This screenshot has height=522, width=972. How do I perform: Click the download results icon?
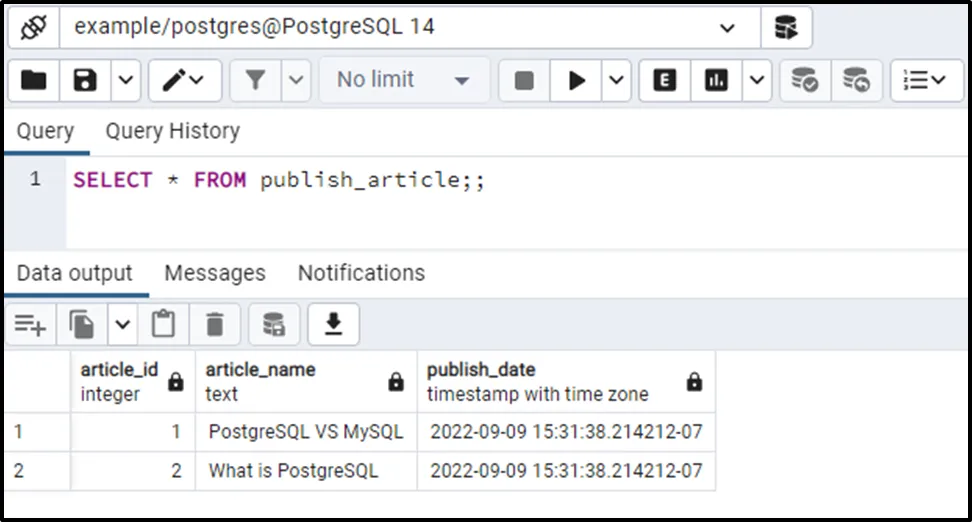333,324
